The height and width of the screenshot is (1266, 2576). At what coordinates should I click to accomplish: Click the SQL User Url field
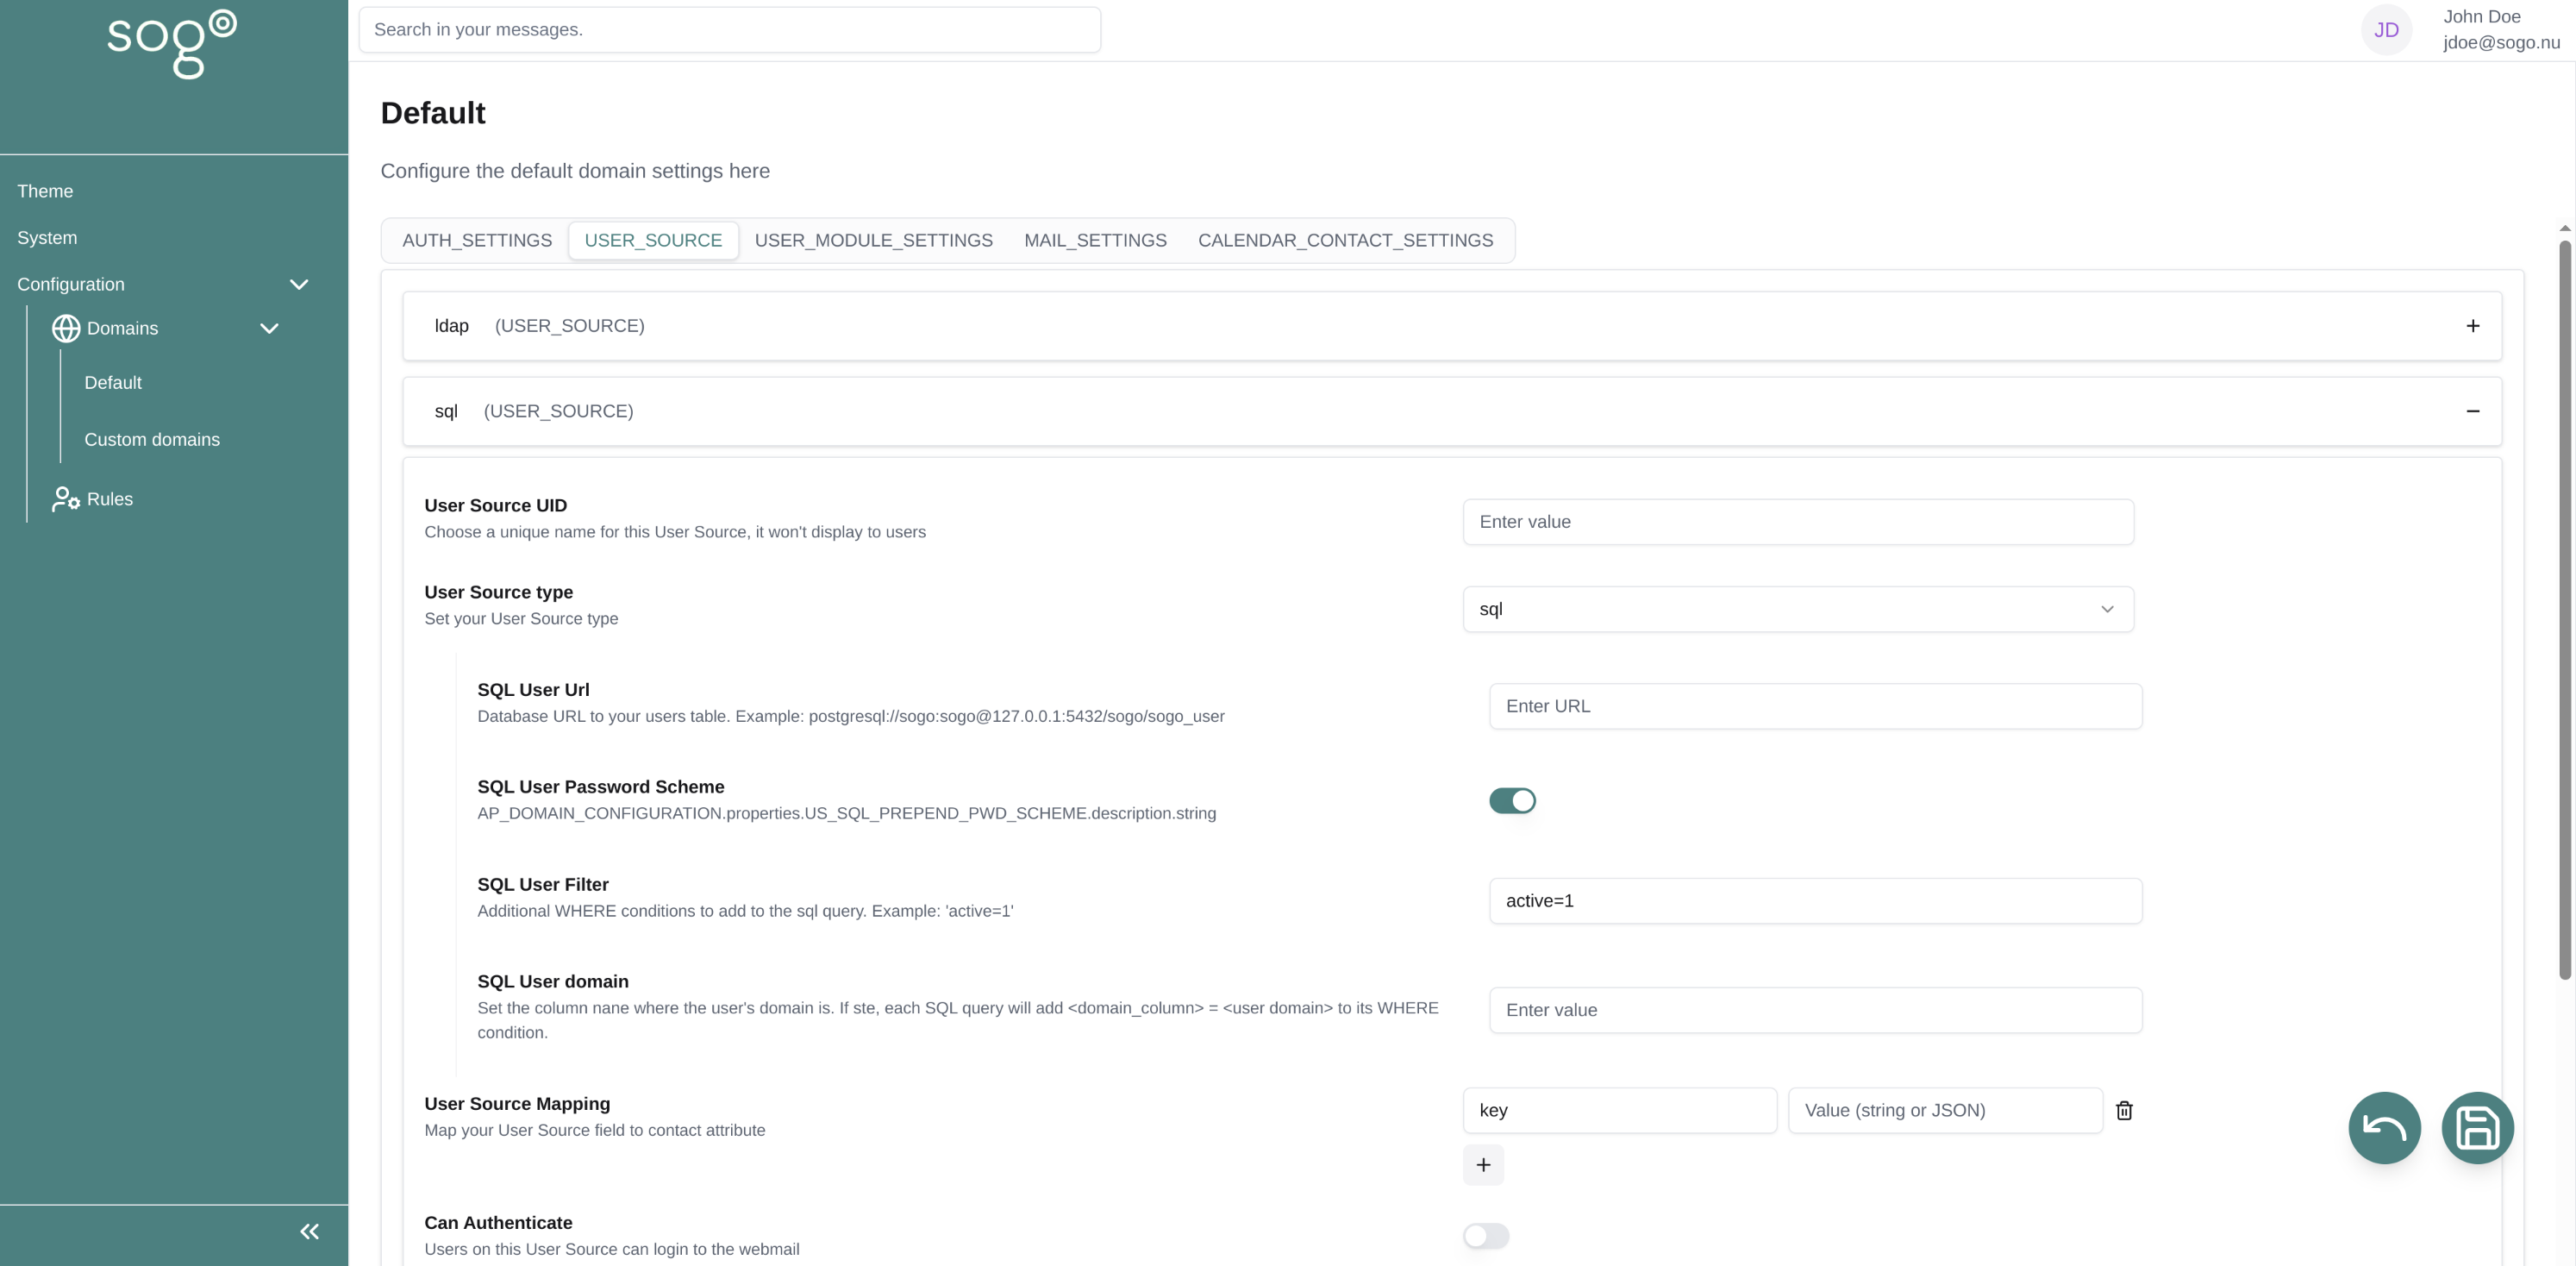(1814, 706)
